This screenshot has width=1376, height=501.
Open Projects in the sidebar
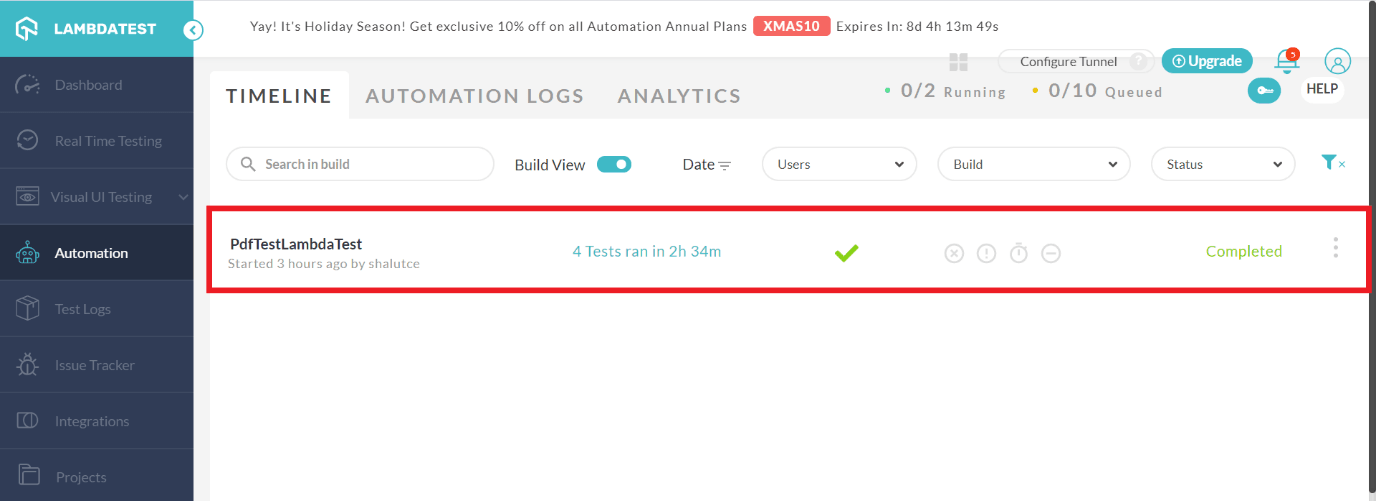97,476
